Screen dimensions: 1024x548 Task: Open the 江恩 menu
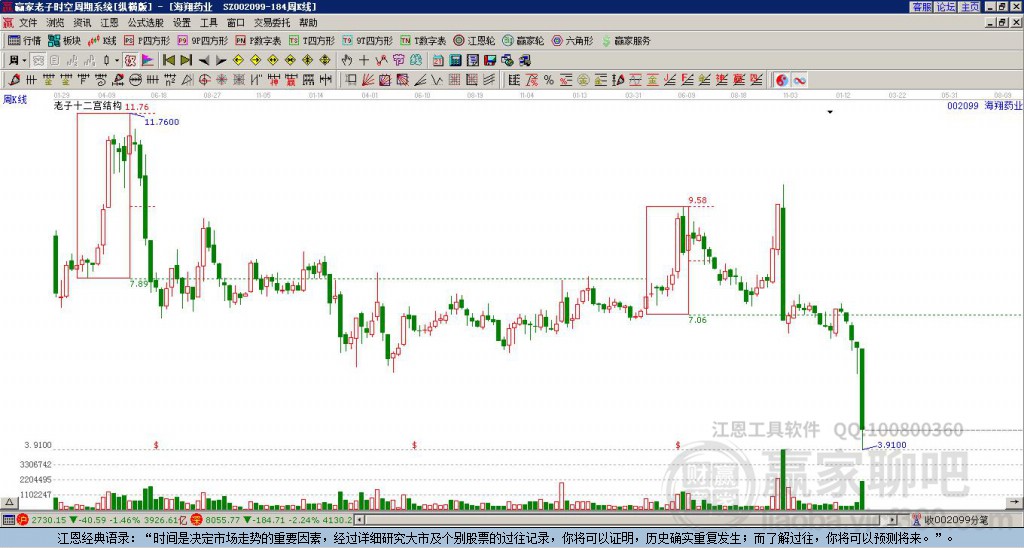[110, 23]
